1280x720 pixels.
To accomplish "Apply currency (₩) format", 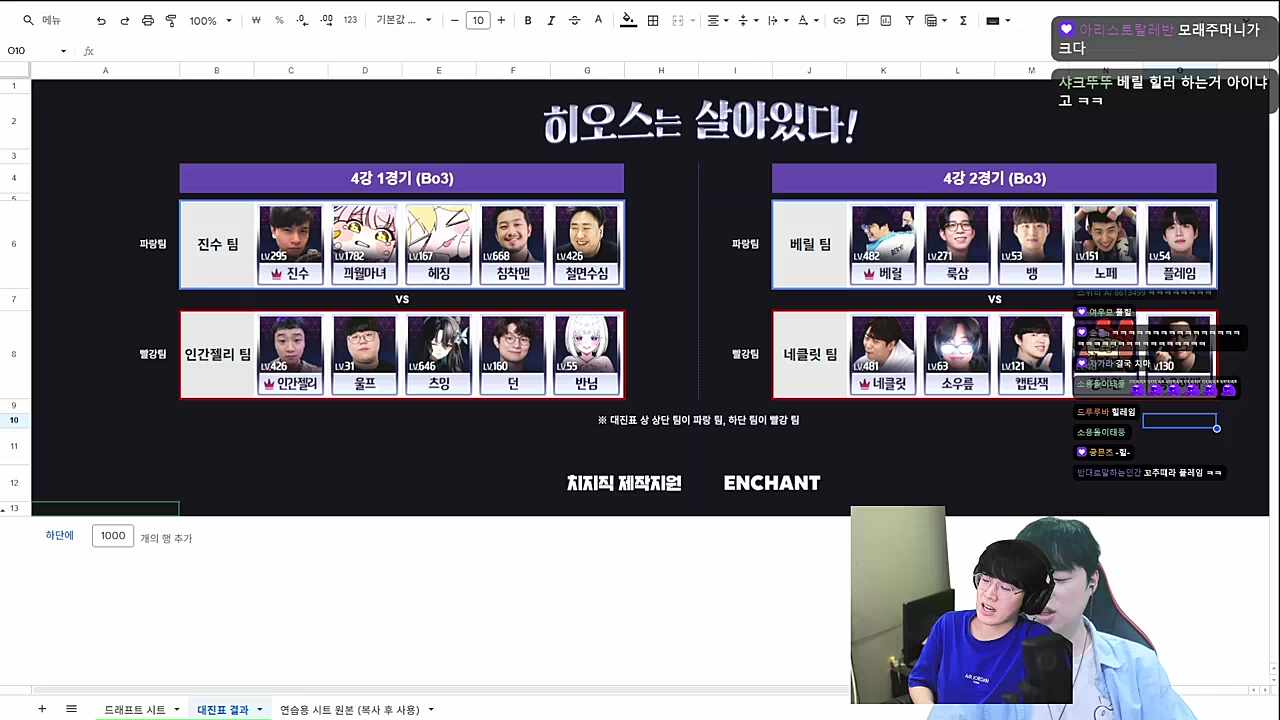I will 256,20.
